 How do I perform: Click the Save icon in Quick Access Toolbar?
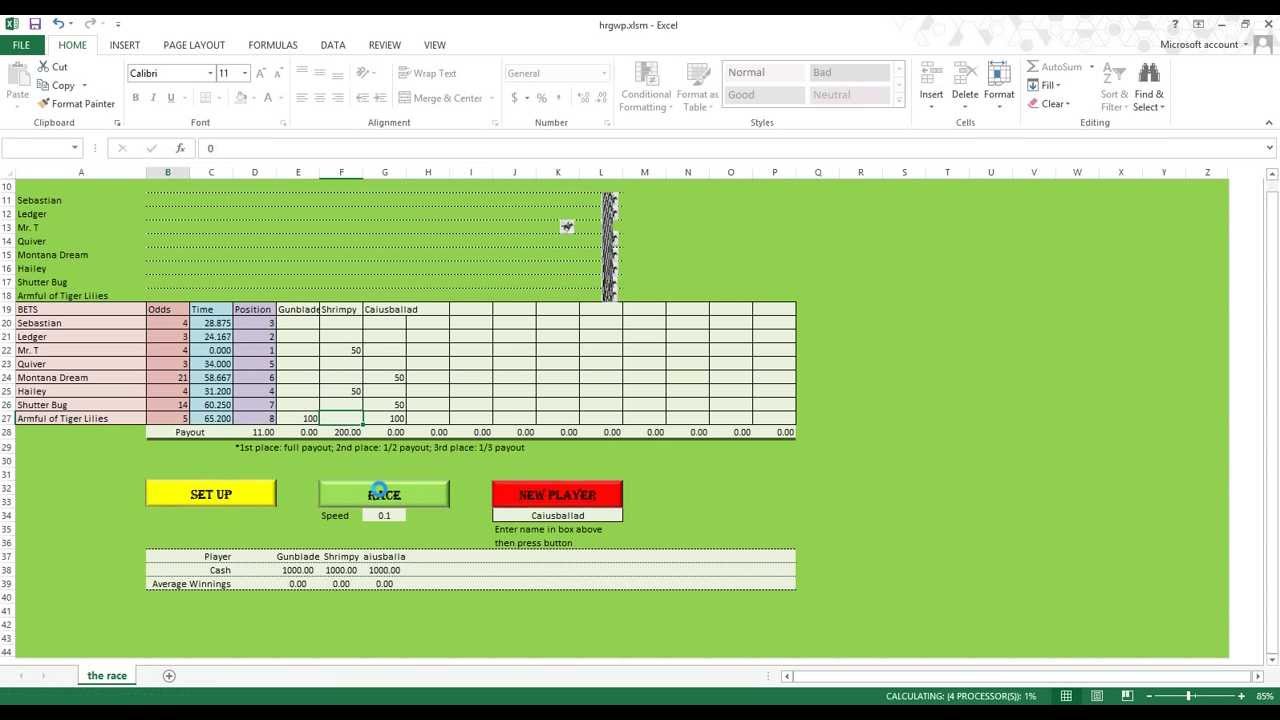35,24
